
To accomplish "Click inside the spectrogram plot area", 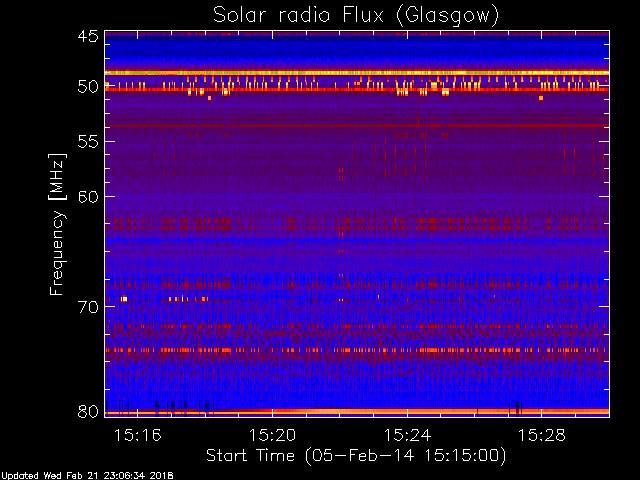I will pyautogui.click(x=357, y=224).
